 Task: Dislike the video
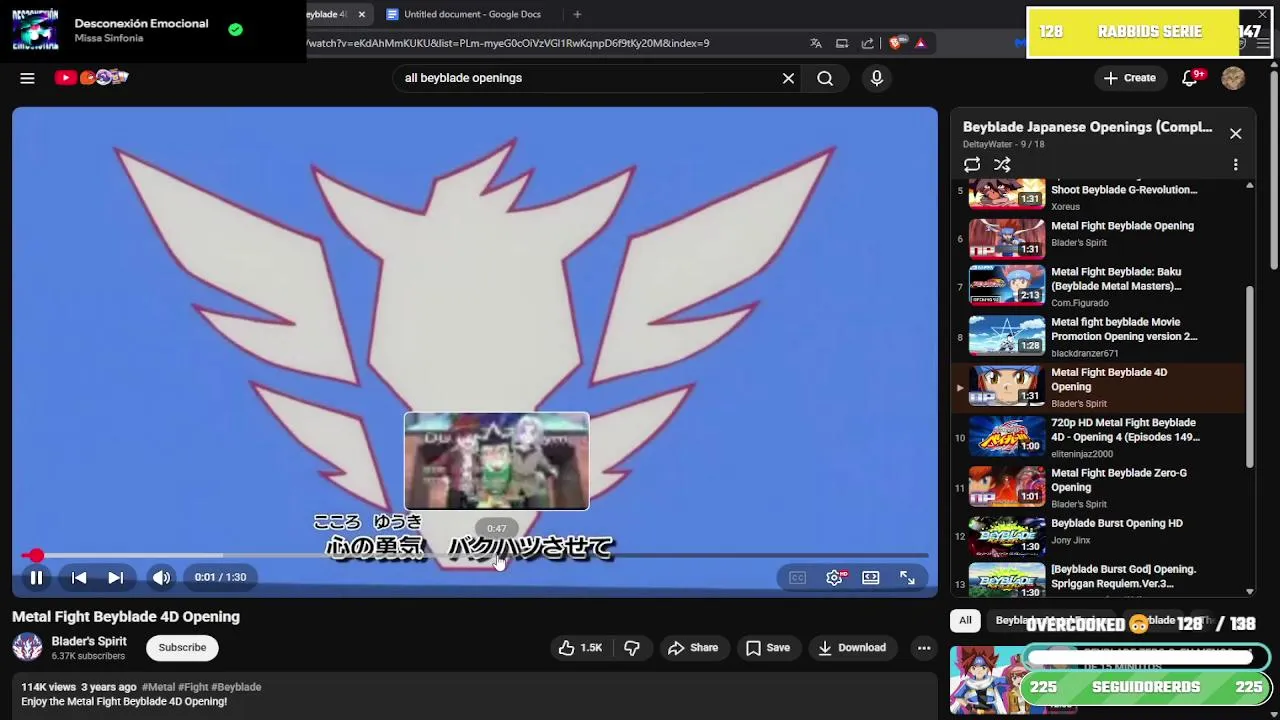point(632,648)
